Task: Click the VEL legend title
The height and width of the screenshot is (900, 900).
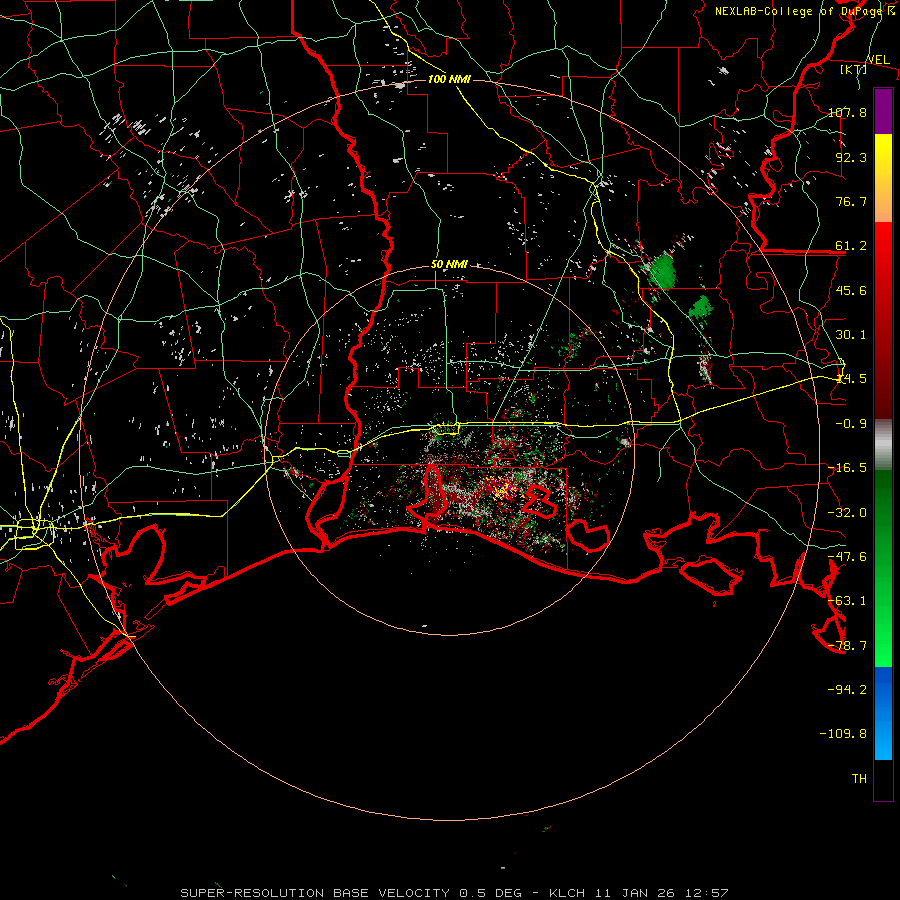Action: [878, 60]
